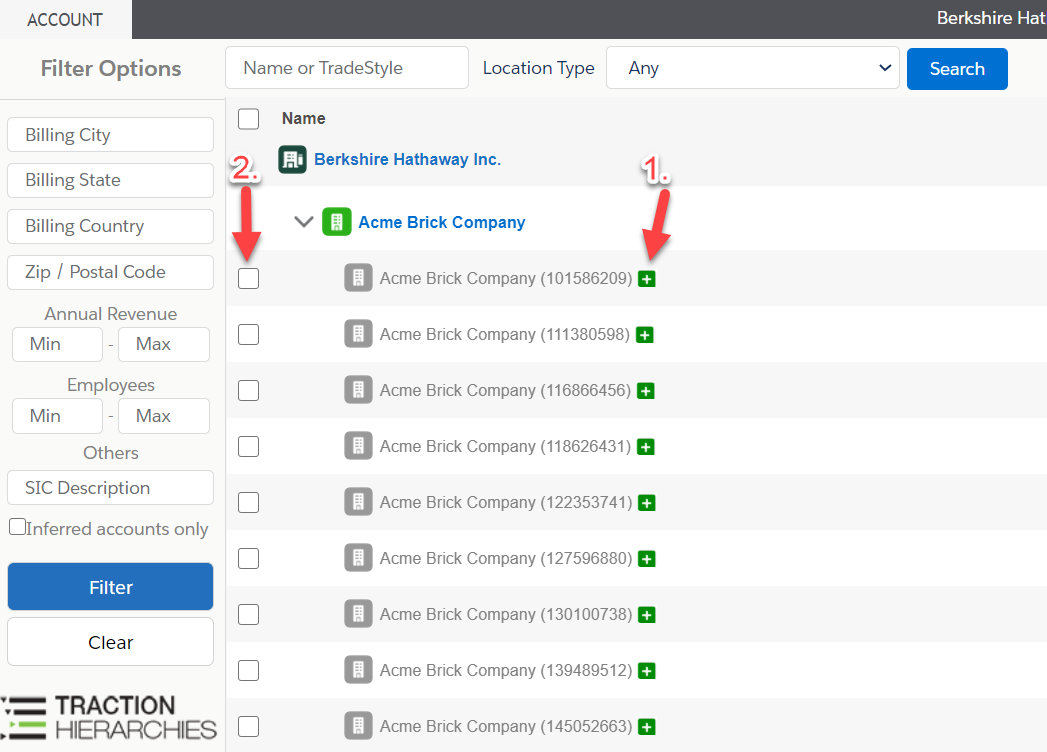Apply filters with the Filter button

(x=110, y=587)
